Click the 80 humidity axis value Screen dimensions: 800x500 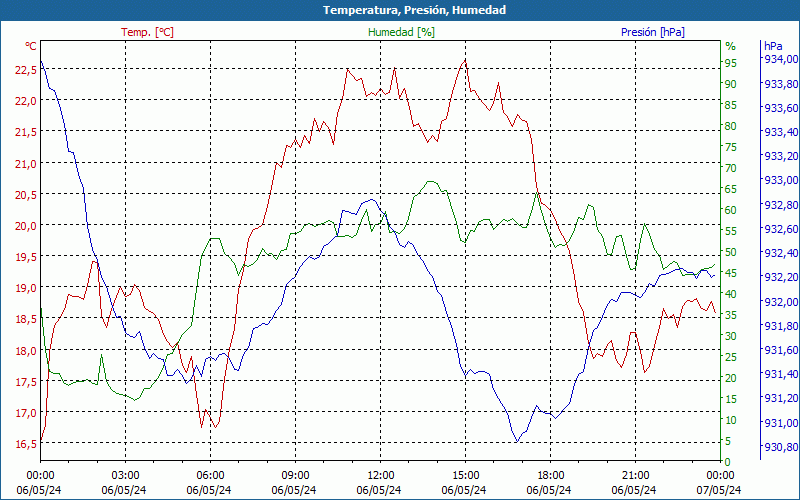click(731, 126)
